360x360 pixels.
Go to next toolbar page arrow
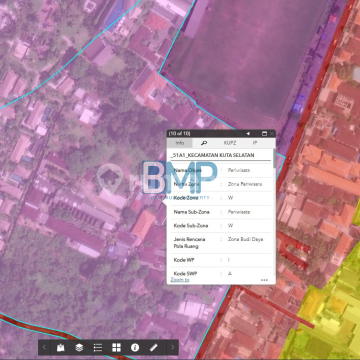[x=172, y=348]
